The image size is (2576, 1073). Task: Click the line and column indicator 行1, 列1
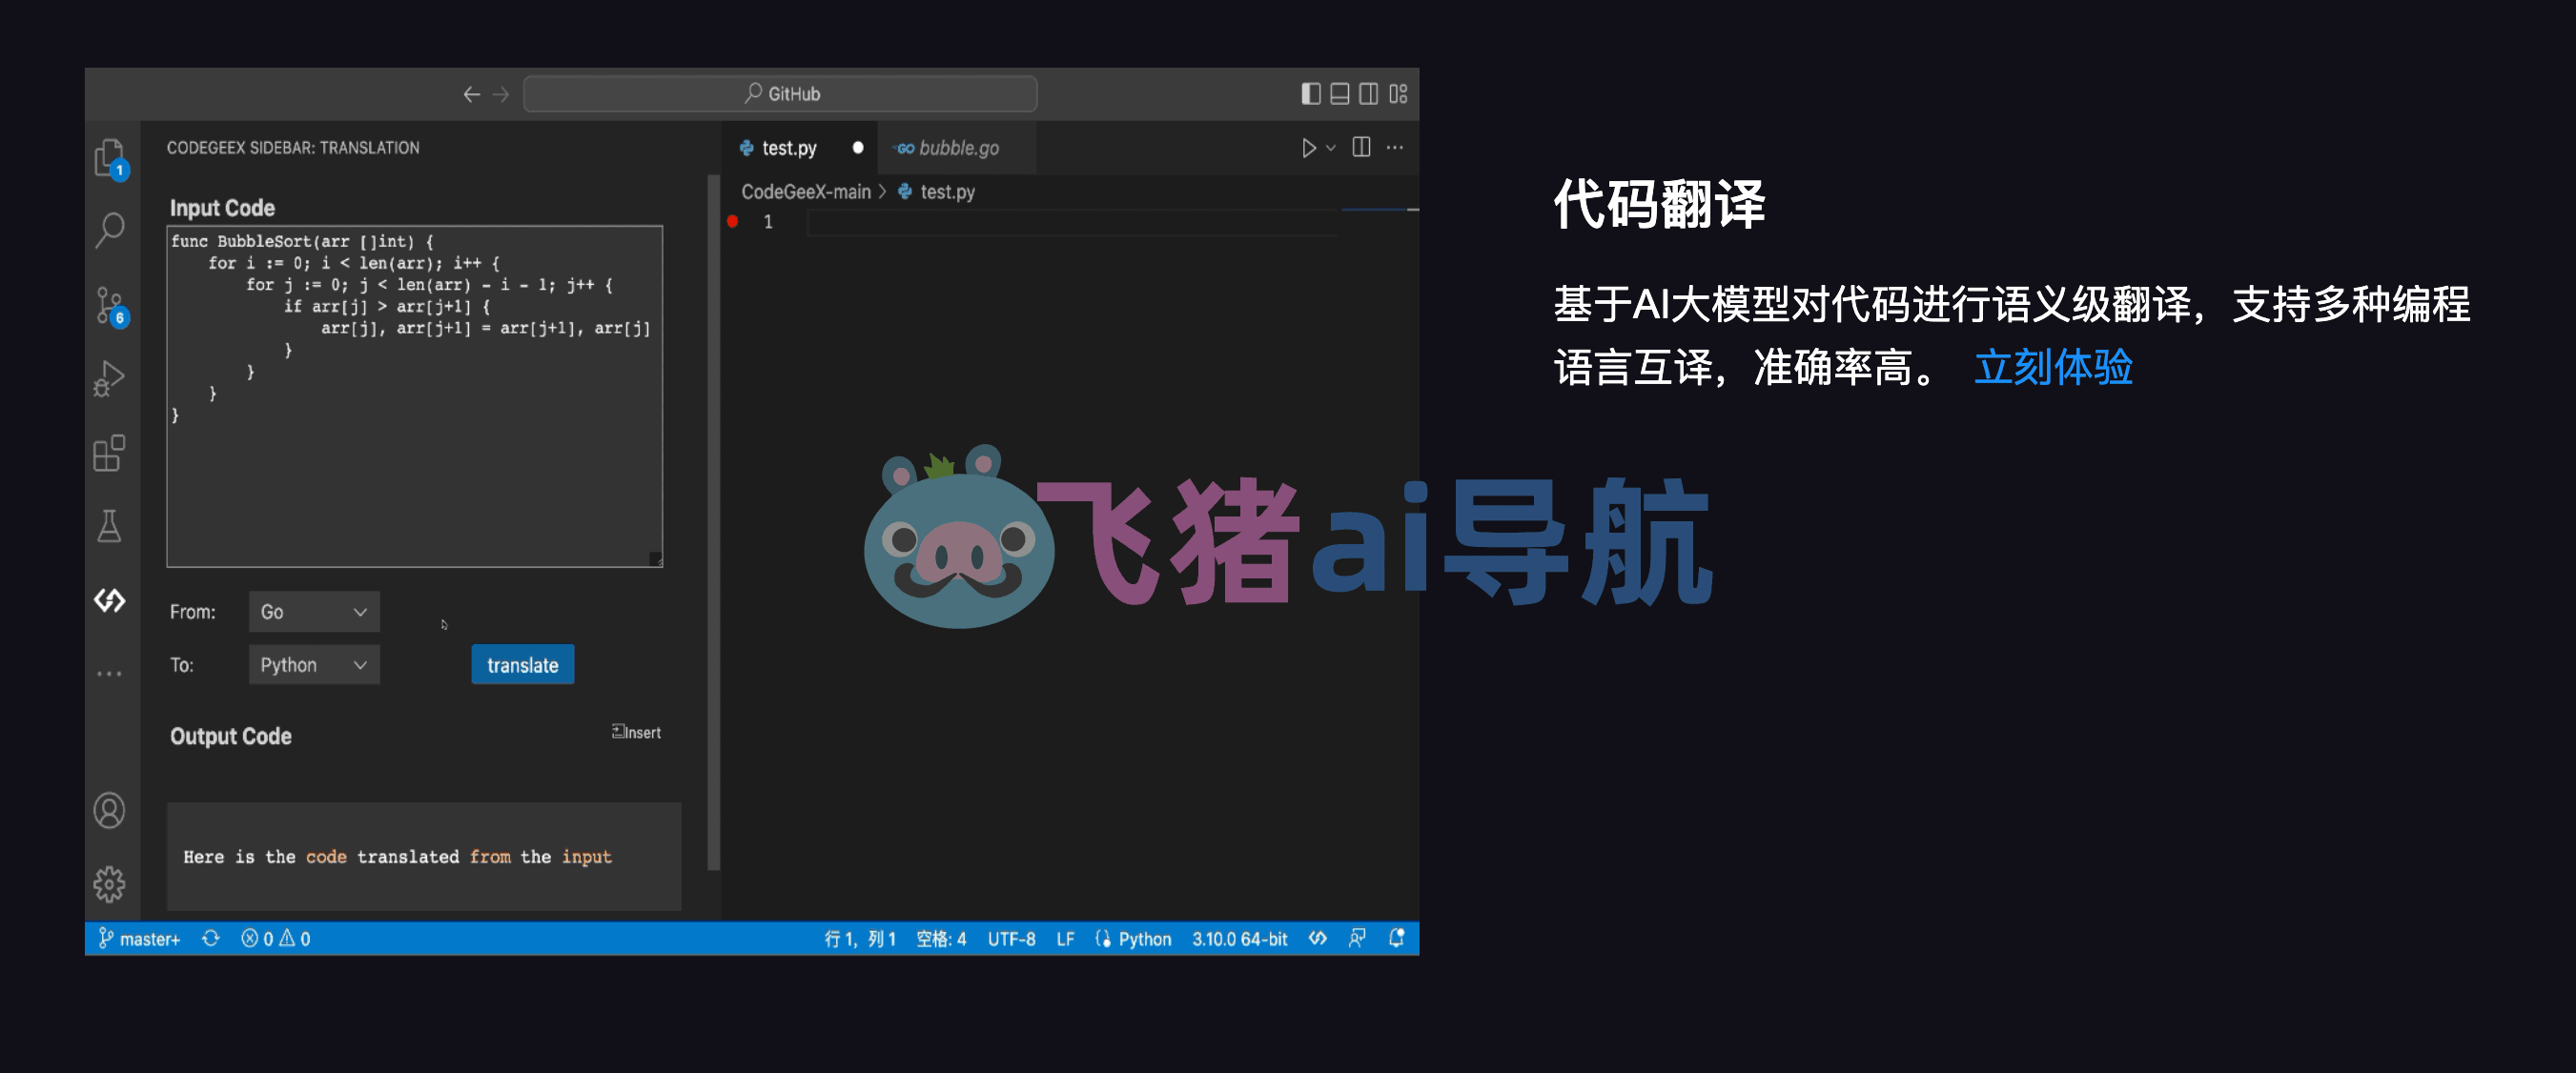tap(860, 938)
